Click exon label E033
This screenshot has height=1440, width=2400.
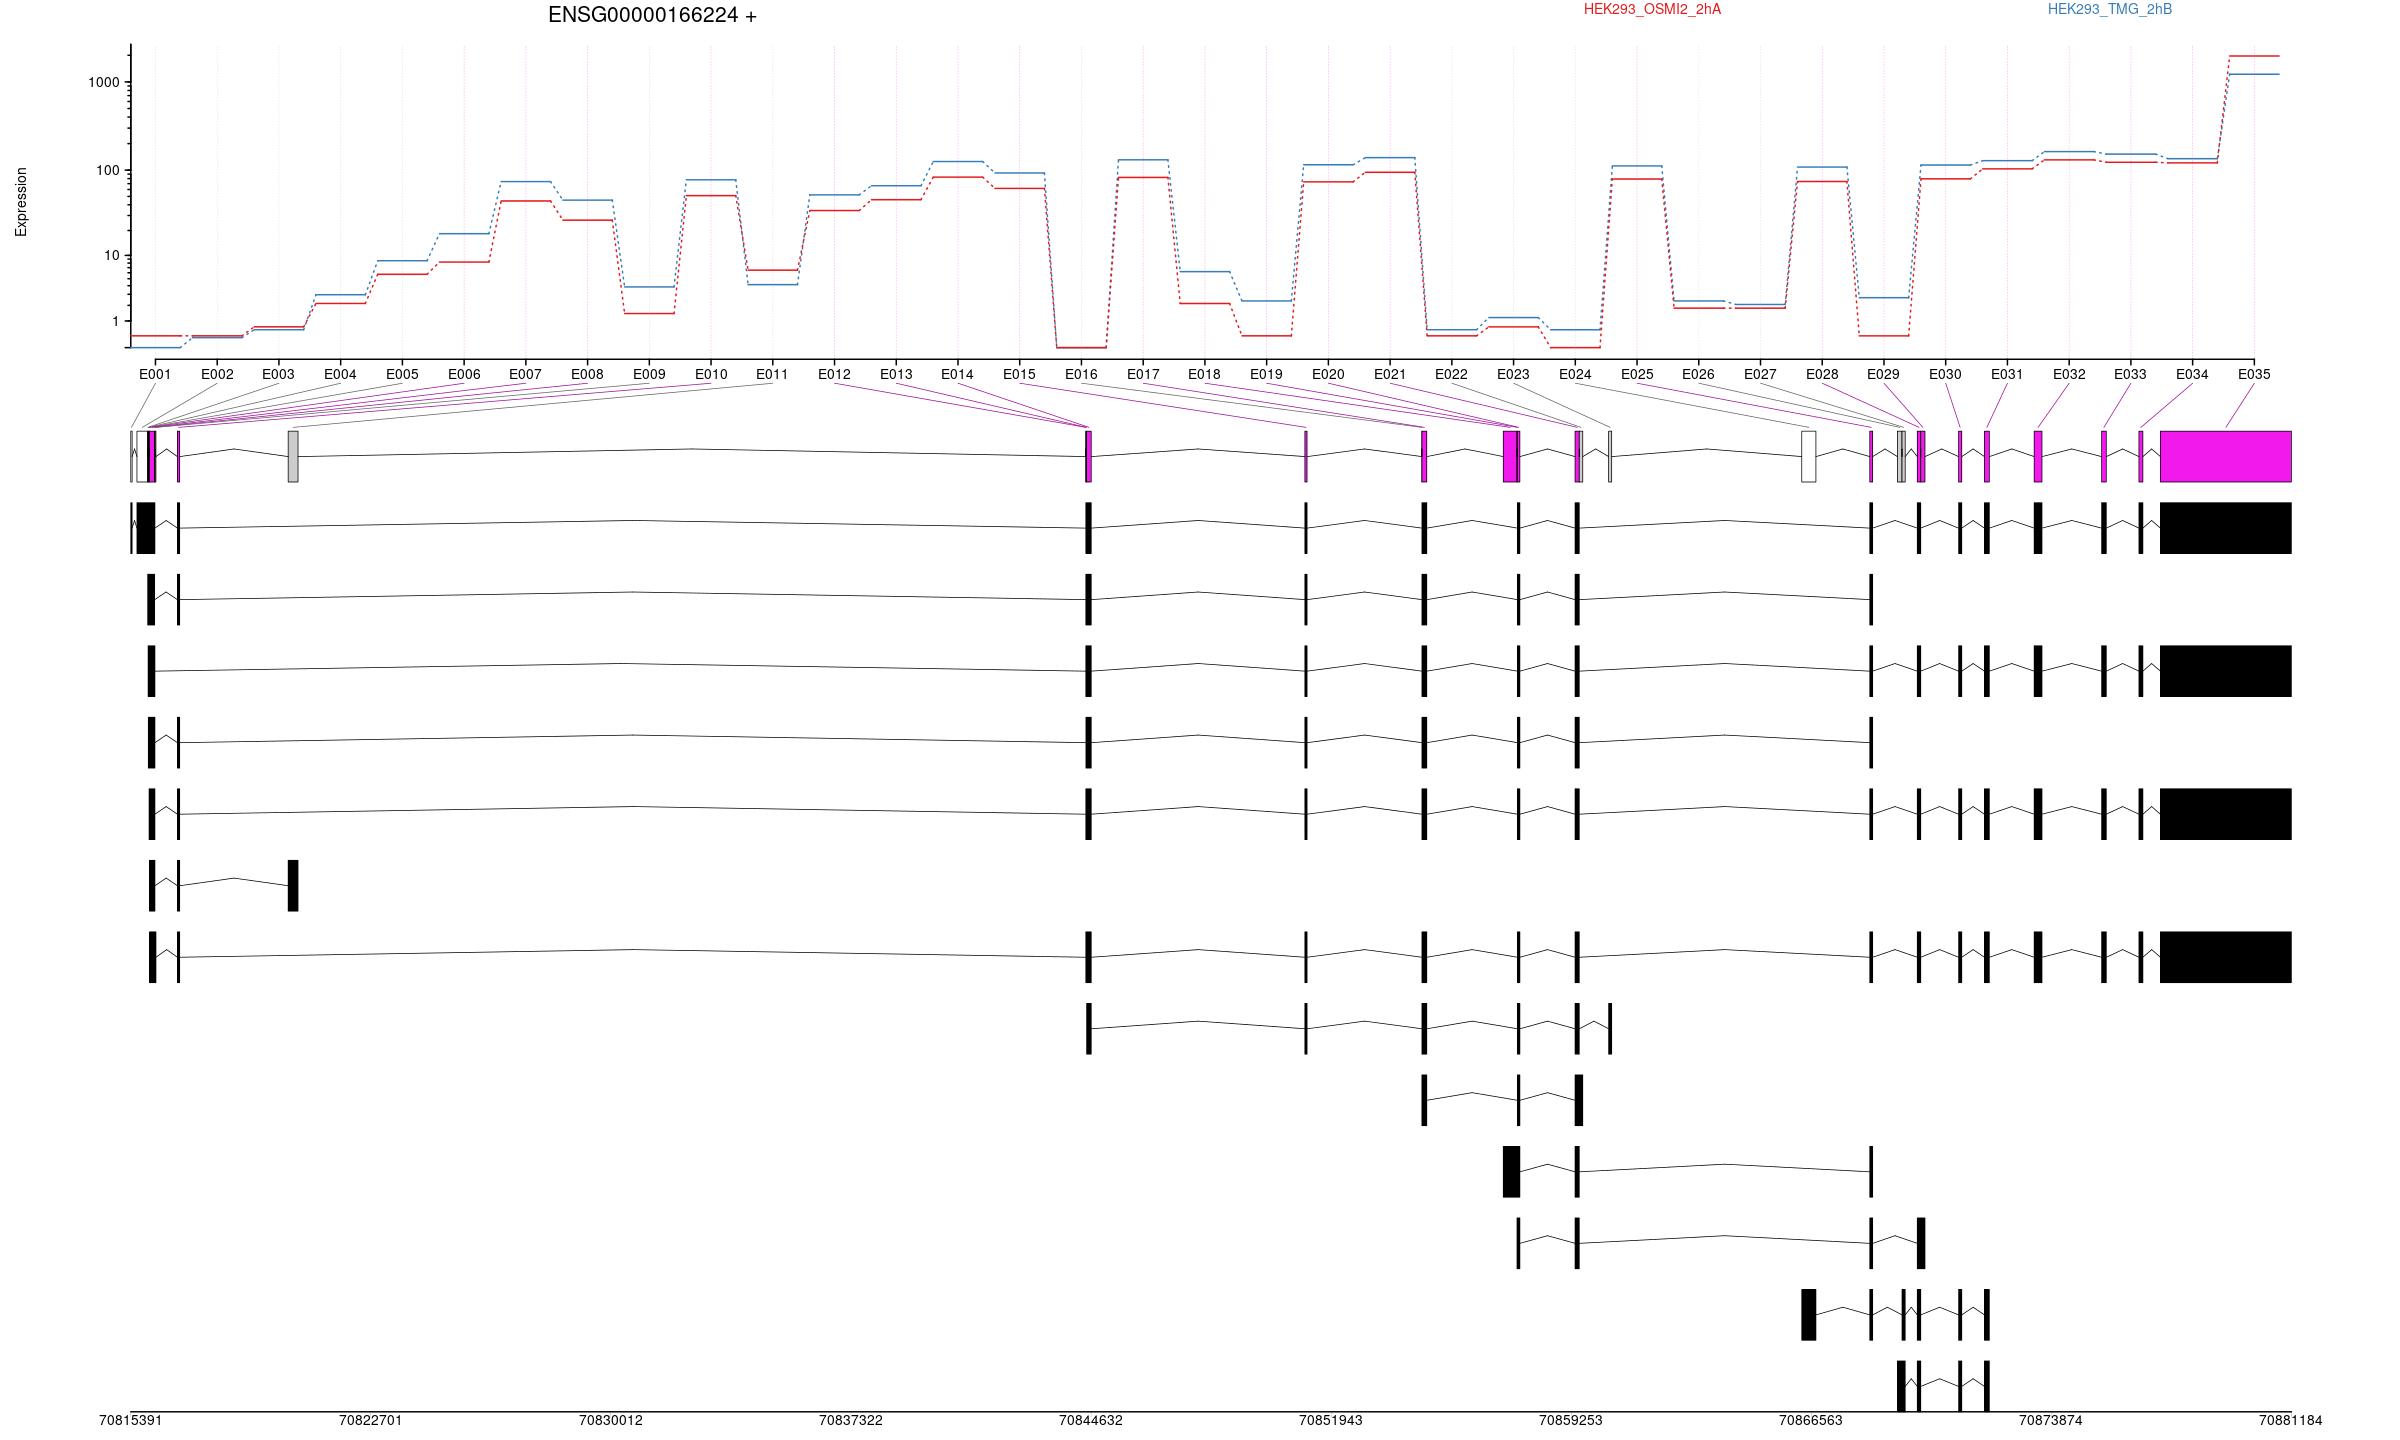tap(2130, 374)
